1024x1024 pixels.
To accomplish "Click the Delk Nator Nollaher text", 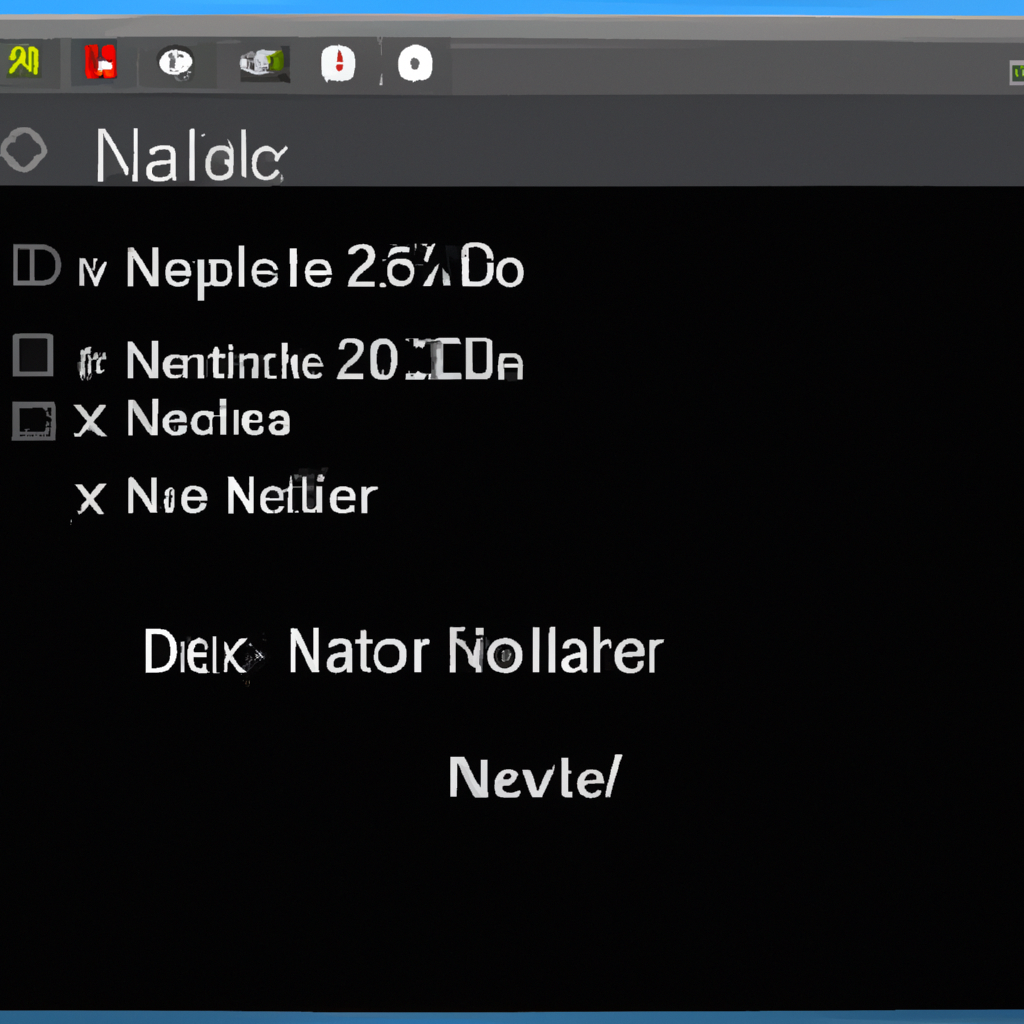I will [x=403, y=653].
